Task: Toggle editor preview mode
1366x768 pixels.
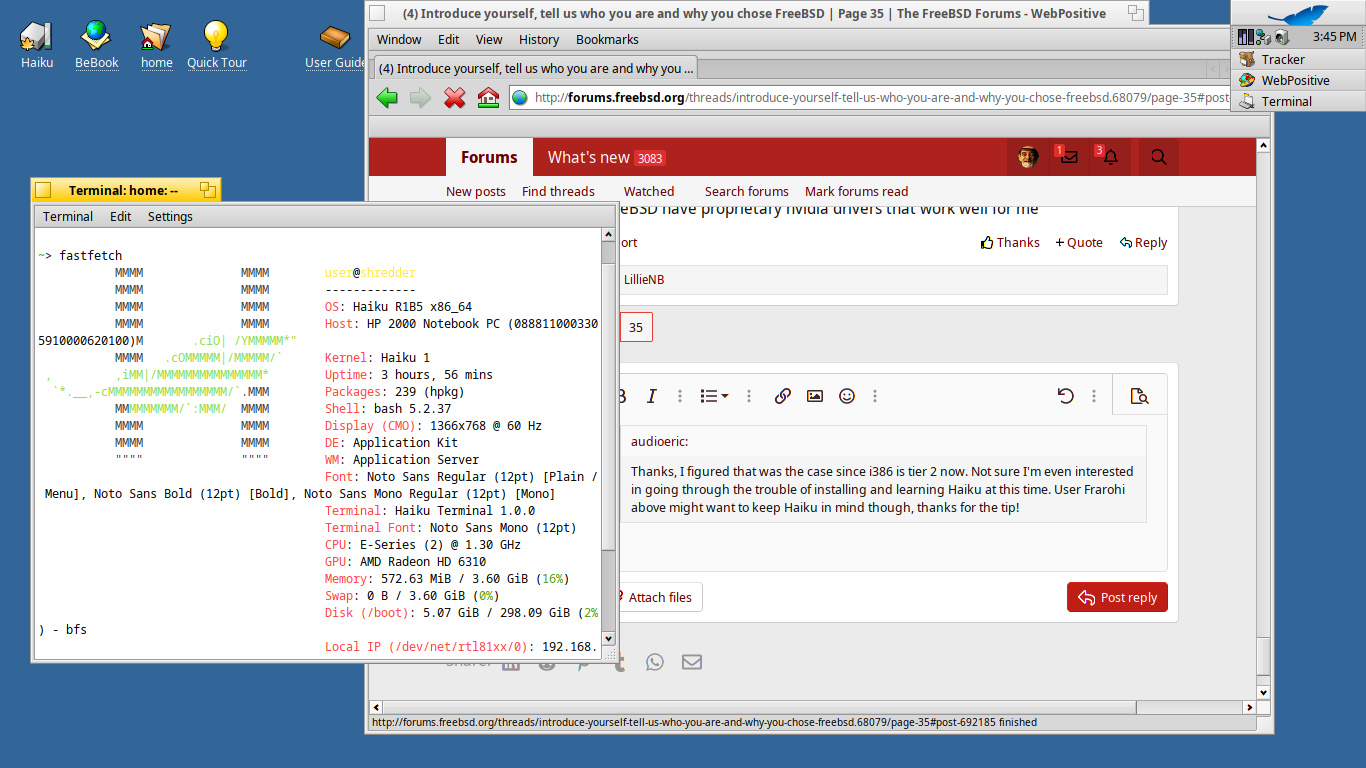Action: 1139,396
